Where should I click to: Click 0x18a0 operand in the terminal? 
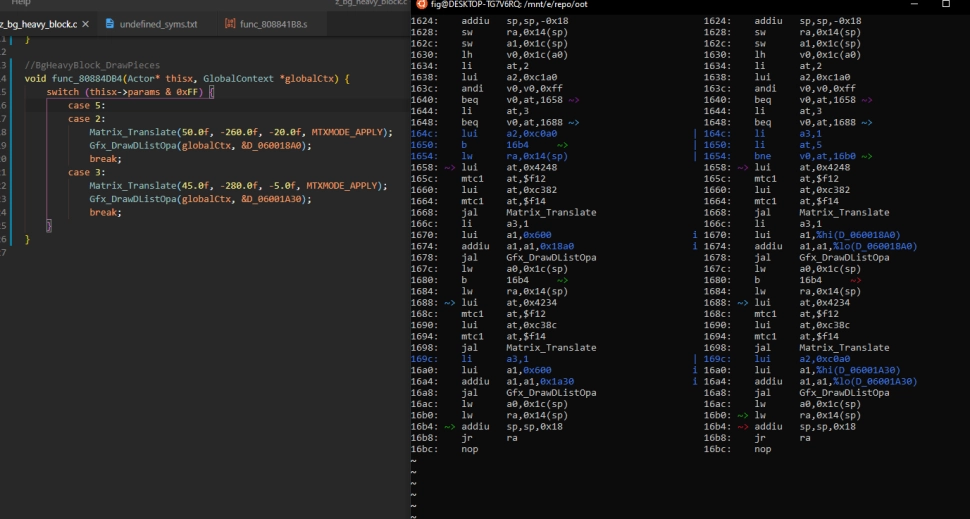tap(557, 246)
